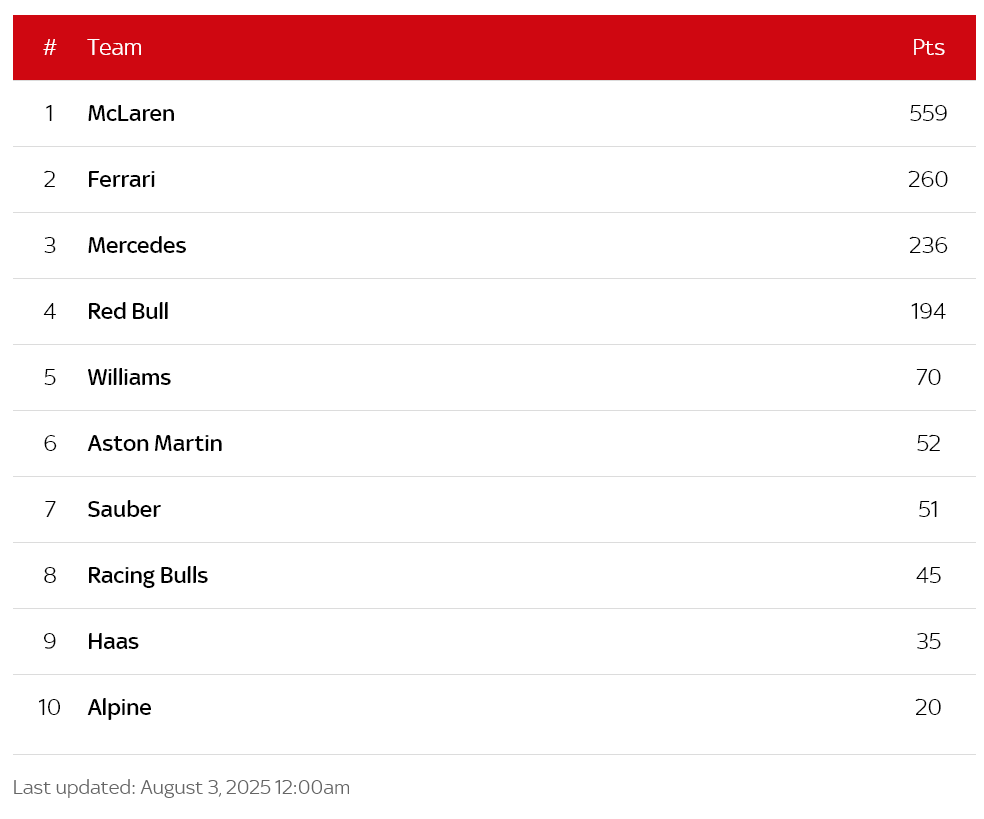Click the Sauber team name

pyautogui.click(x=124, y=510)
